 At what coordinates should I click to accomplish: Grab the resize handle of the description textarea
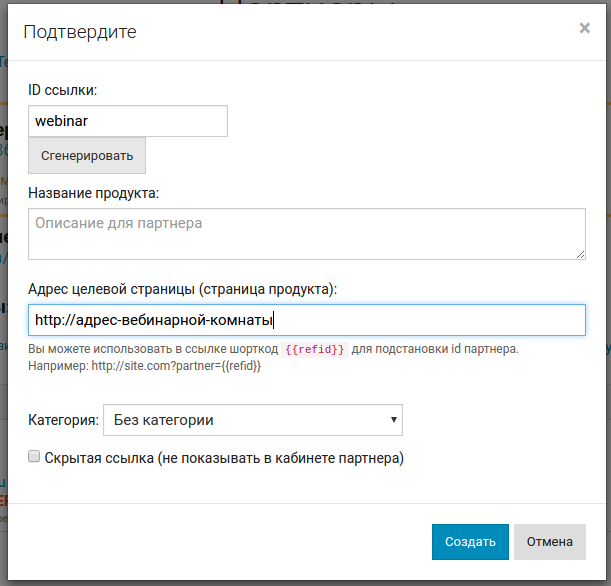[580, 254]
